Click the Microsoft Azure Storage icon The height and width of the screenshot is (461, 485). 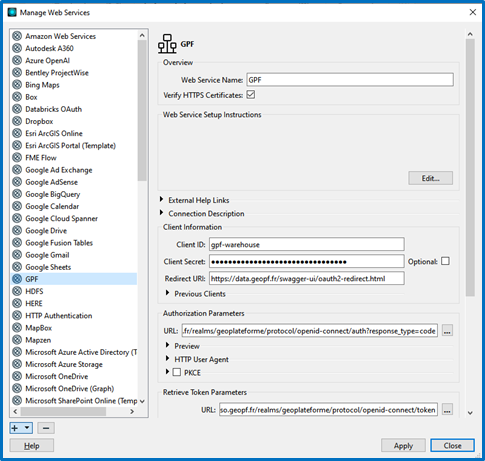(x=17, y=364)
